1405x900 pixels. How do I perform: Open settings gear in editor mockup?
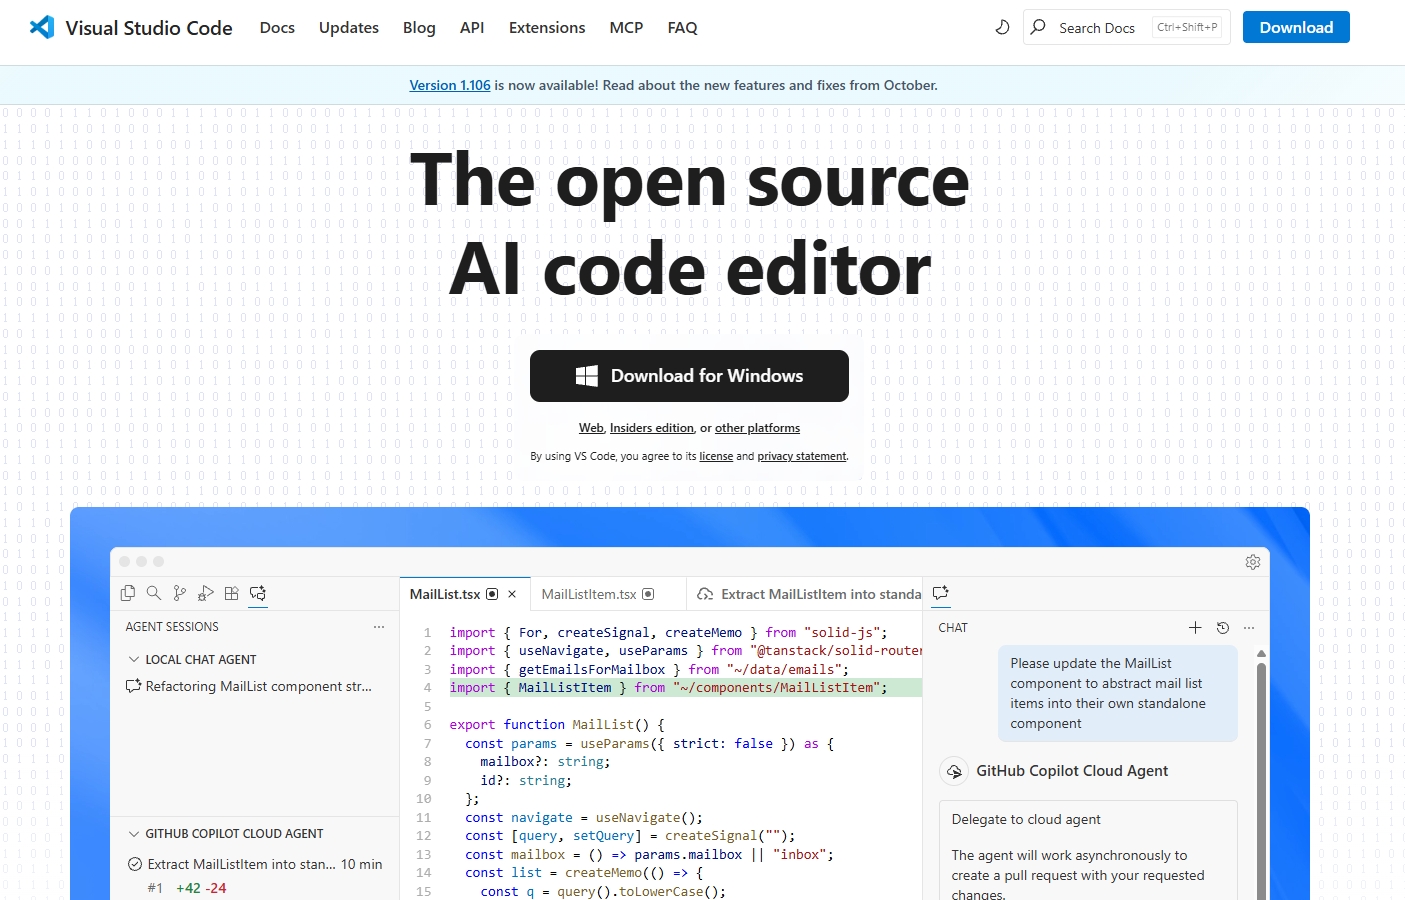1252,562
